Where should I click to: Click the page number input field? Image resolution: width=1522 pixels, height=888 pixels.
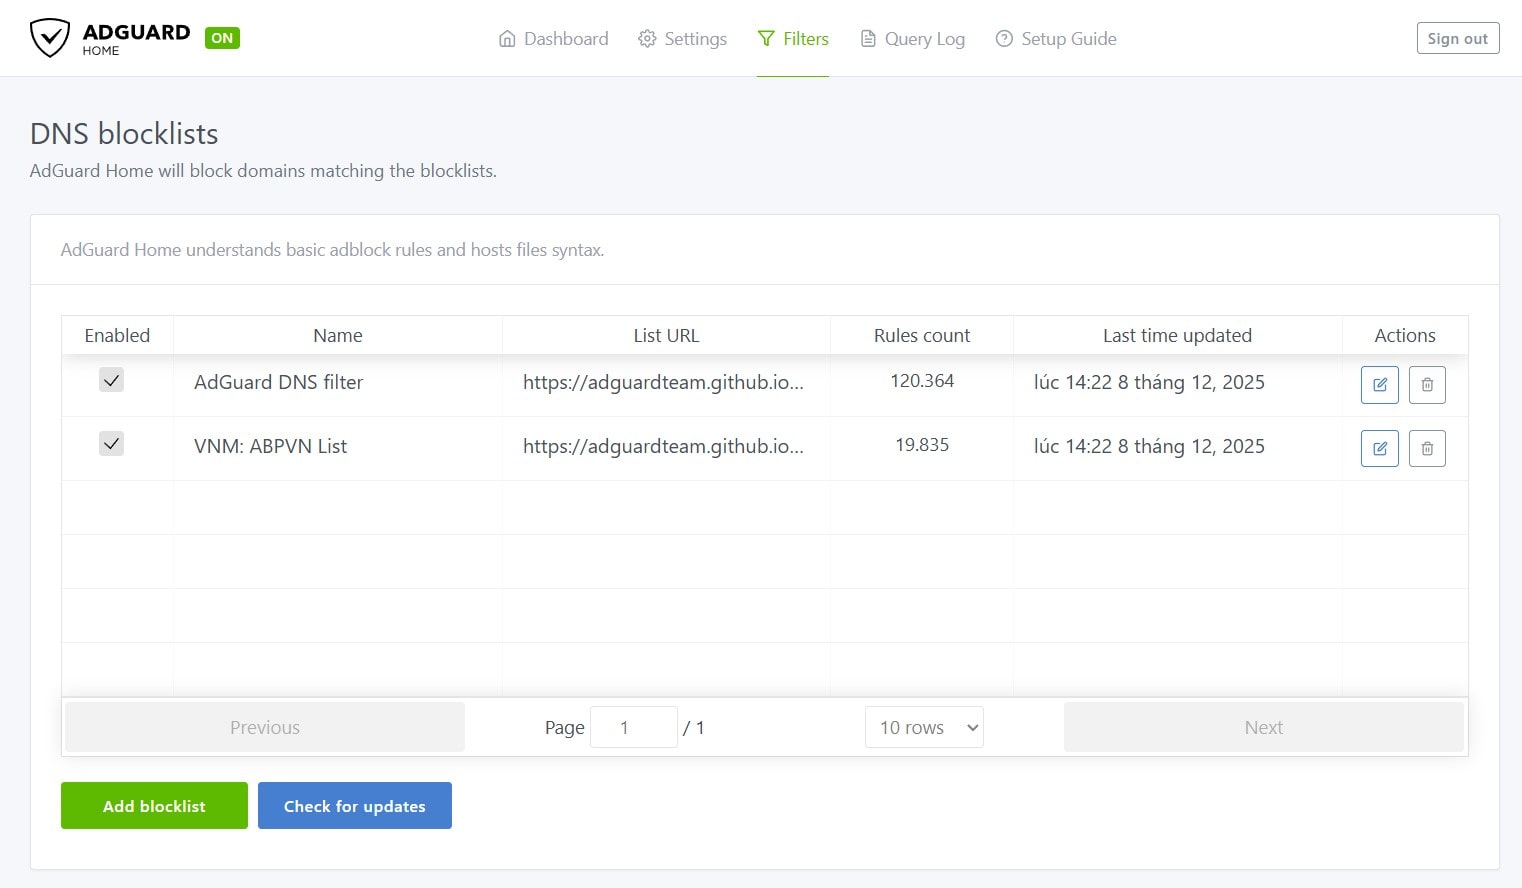(633, 728)
